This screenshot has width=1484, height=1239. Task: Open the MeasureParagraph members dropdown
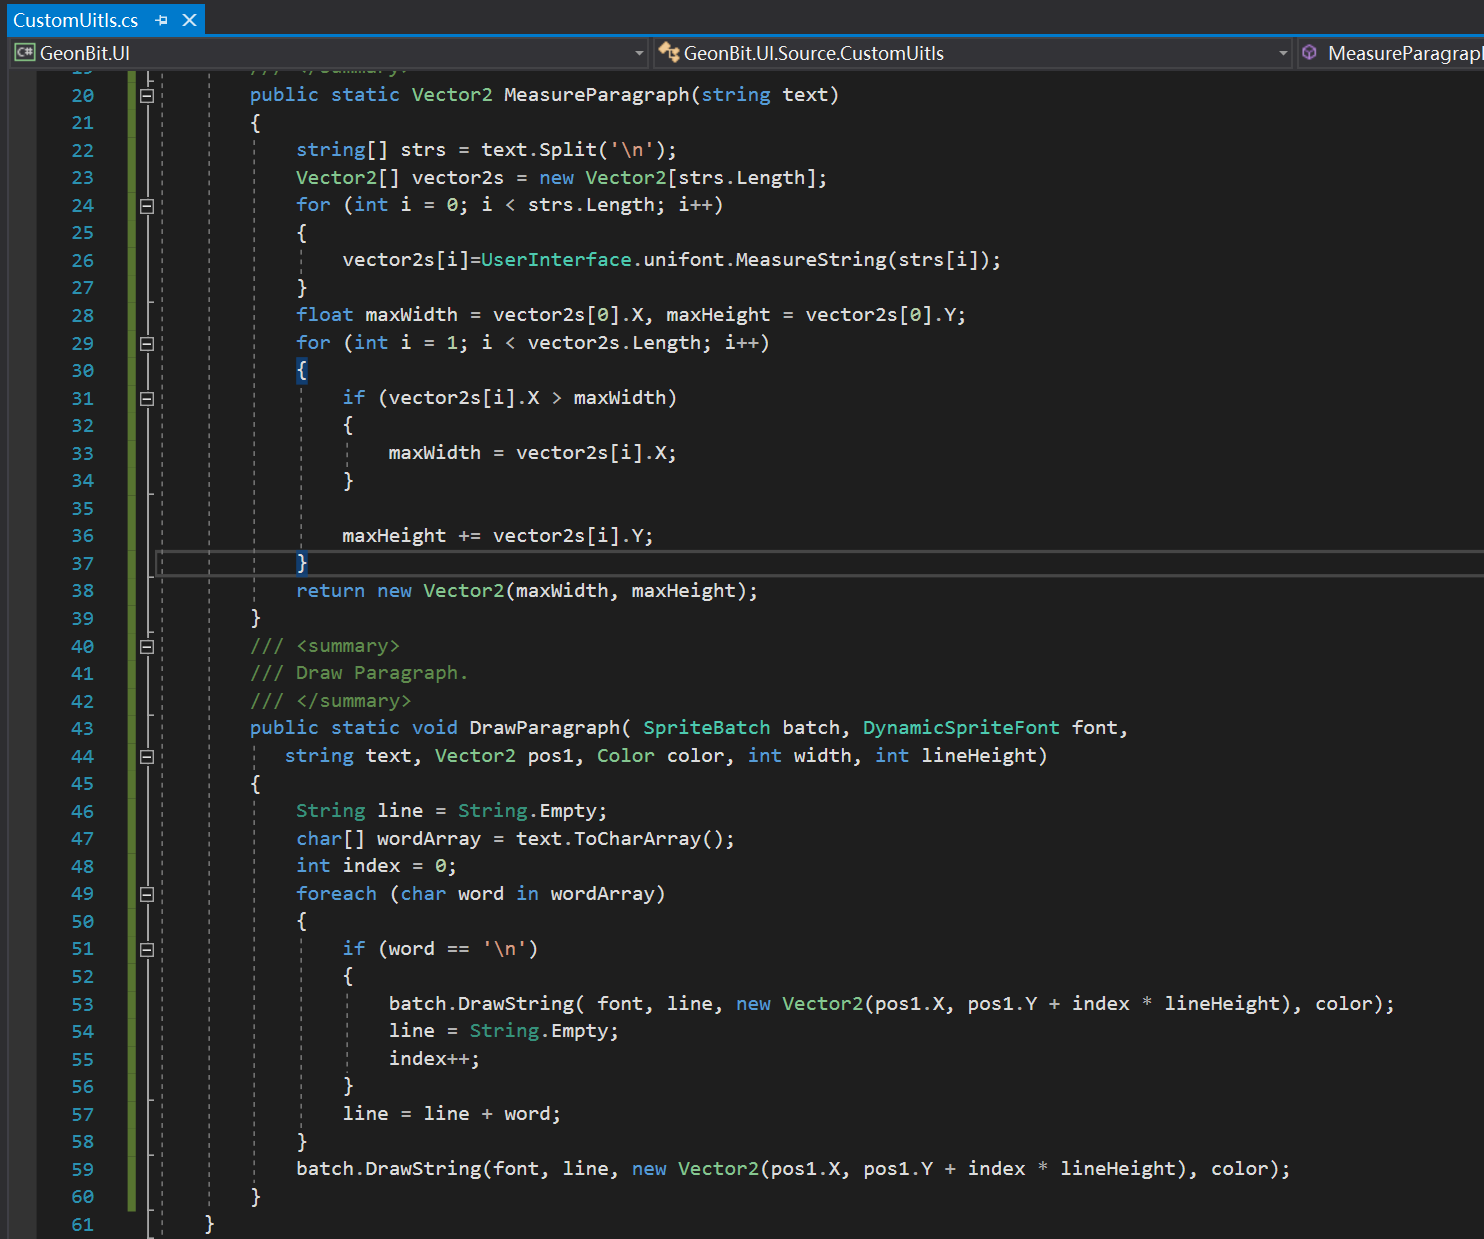click(x=1476, y=52)
